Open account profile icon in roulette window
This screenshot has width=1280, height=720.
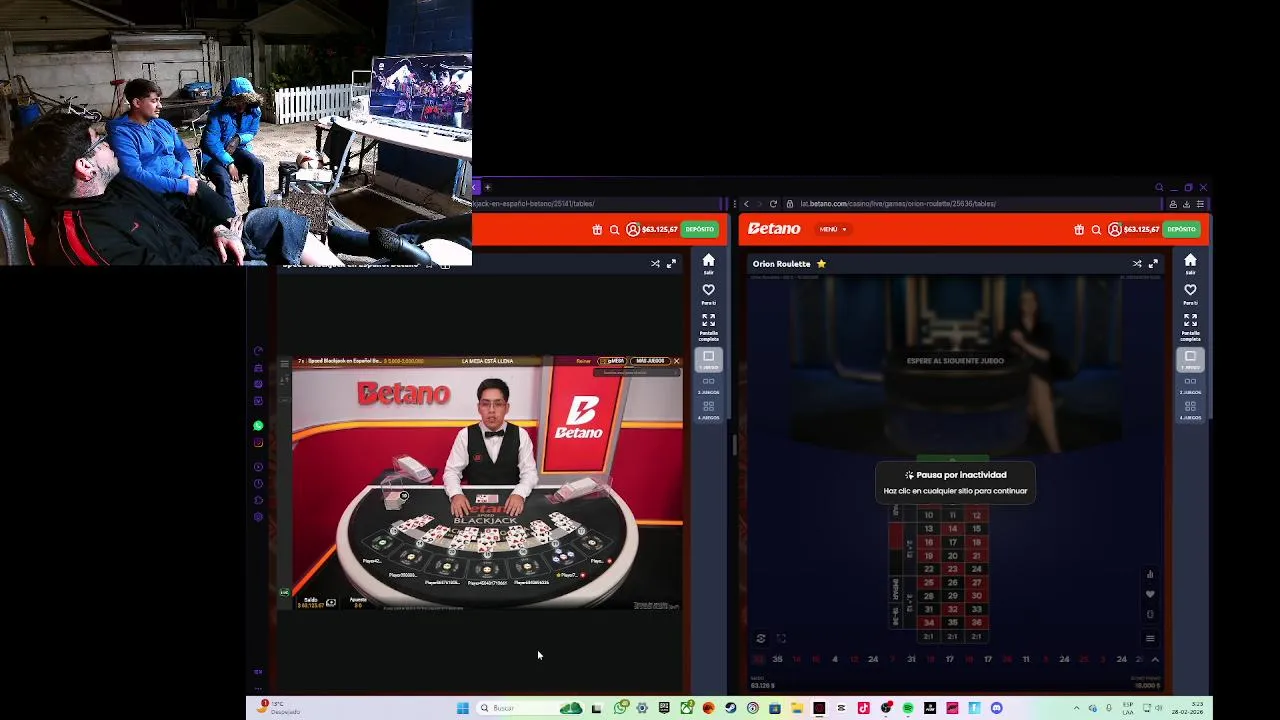(1114, 230)
